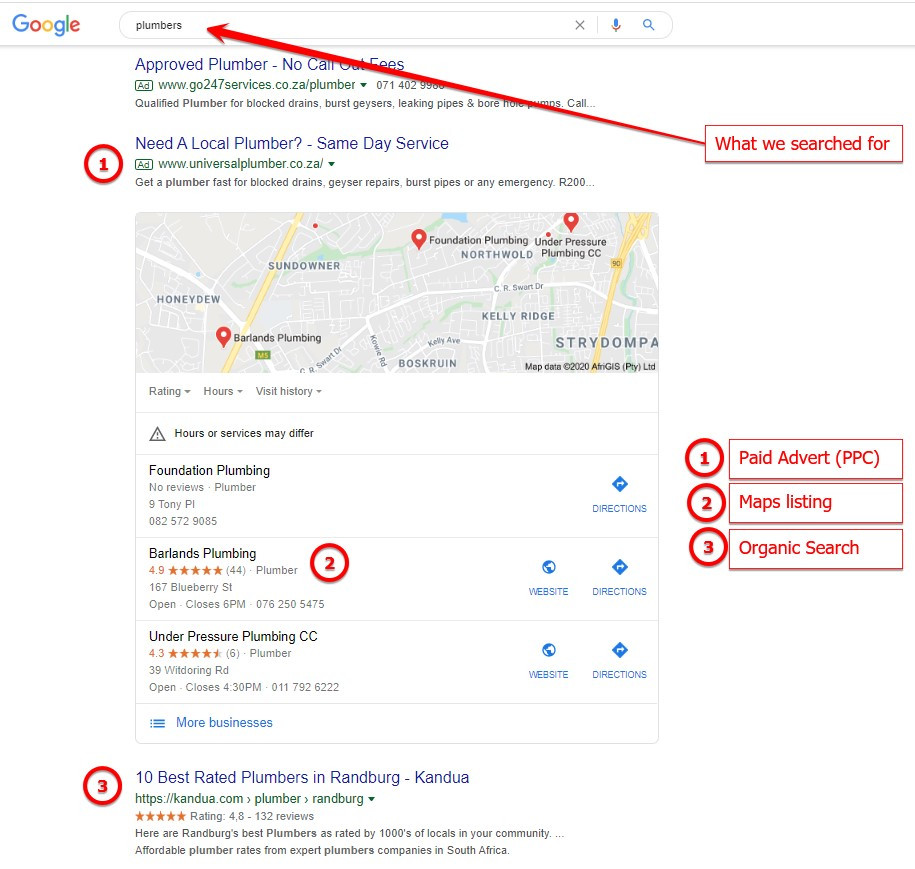
Task: Expand arrow next to kandua.com URL
Action: (x=372, y=798)
